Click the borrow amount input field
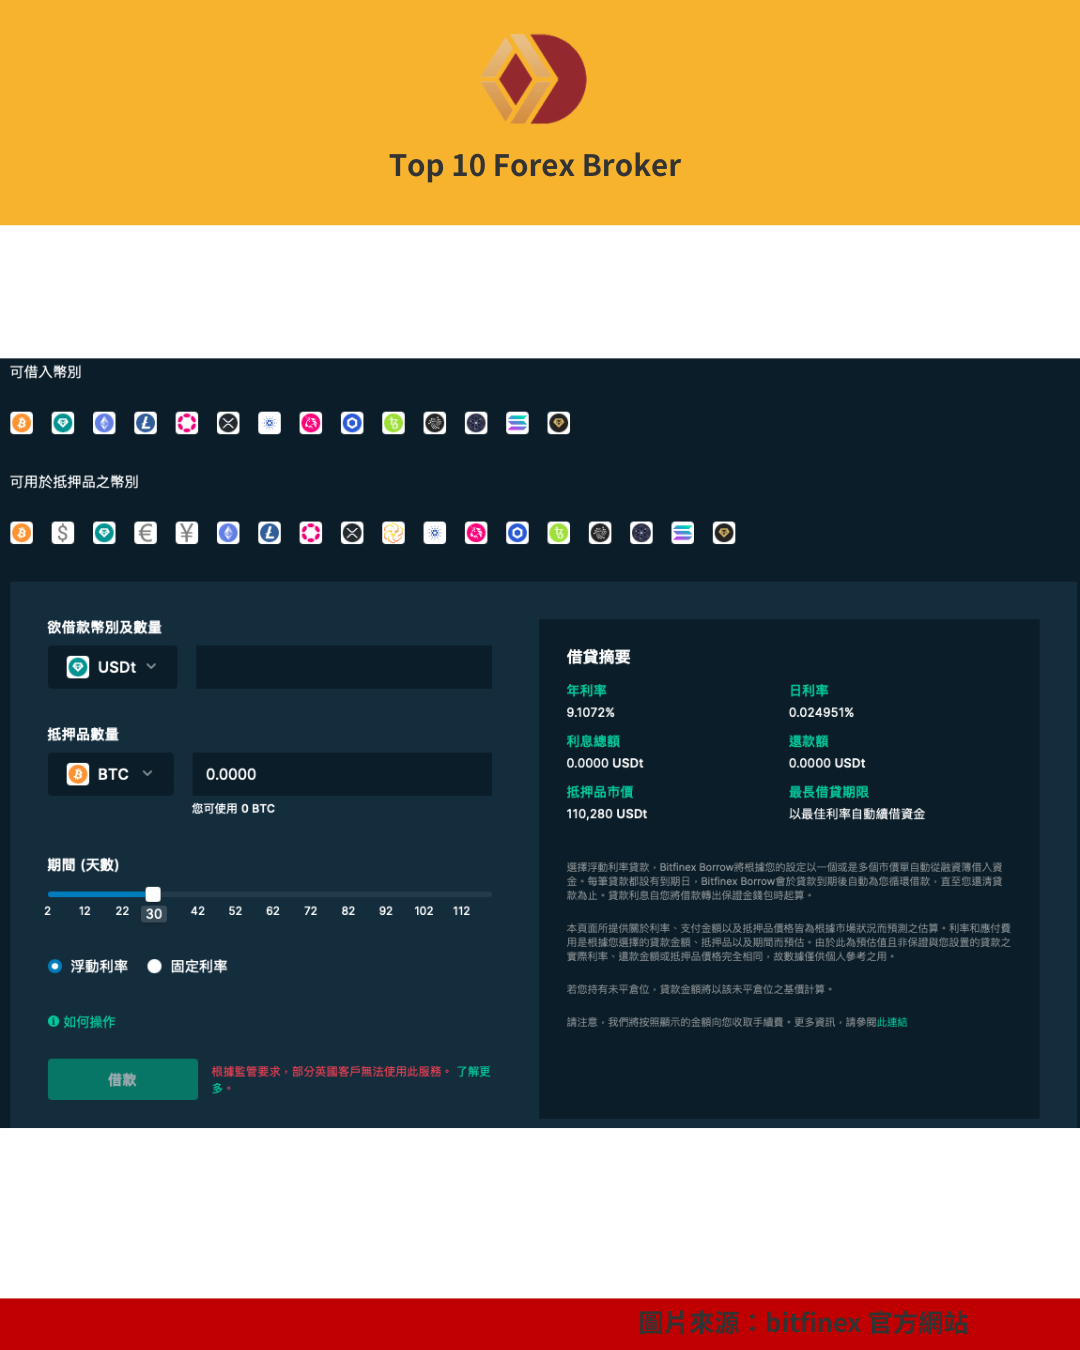 tap(343, 667)
